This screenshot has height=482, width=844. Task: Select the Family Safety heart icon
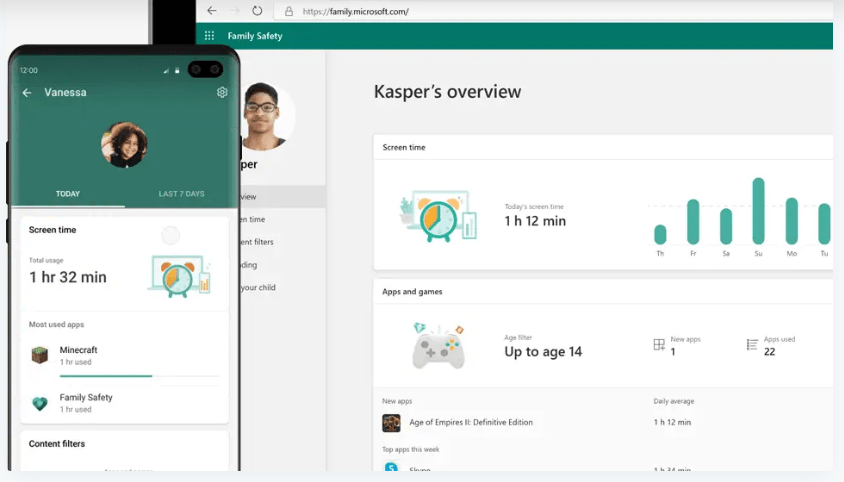click(x=40, y=403)
